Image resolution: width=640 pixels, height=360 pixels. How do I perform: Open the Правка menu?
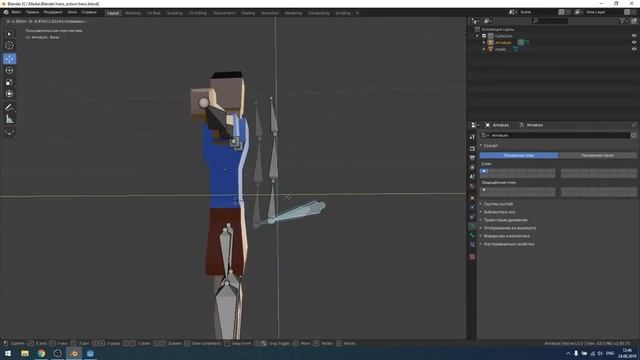pos(32,12)
